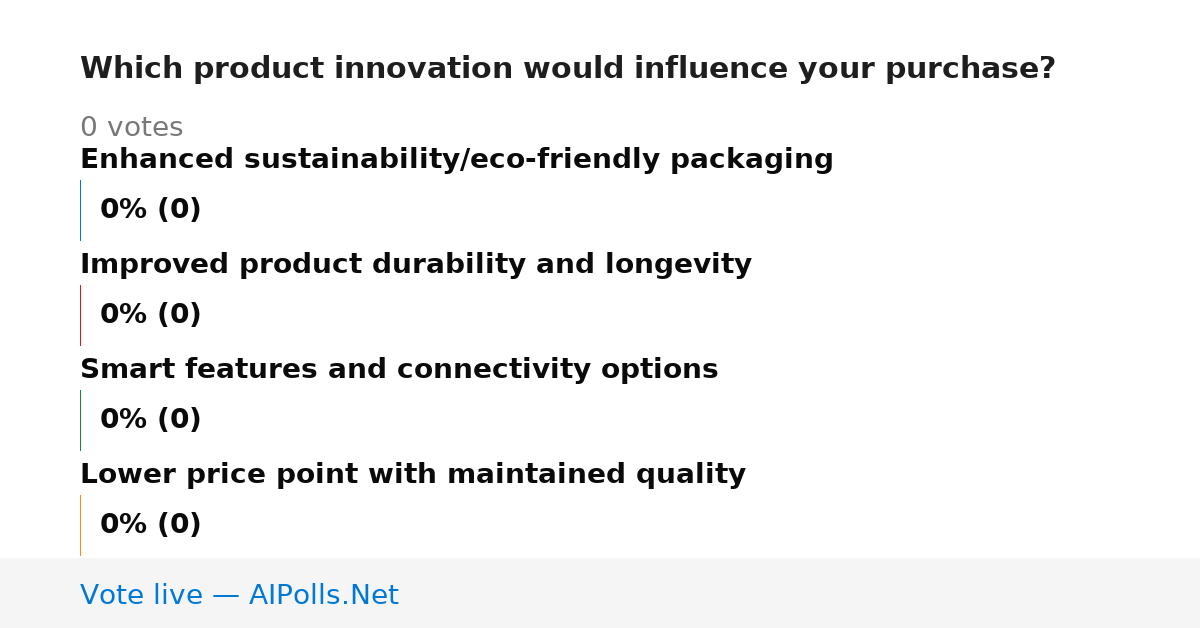Click the blue bar for eco-friendly packaging
This screenshot has height=628, width=1200.
click(80, 210)
